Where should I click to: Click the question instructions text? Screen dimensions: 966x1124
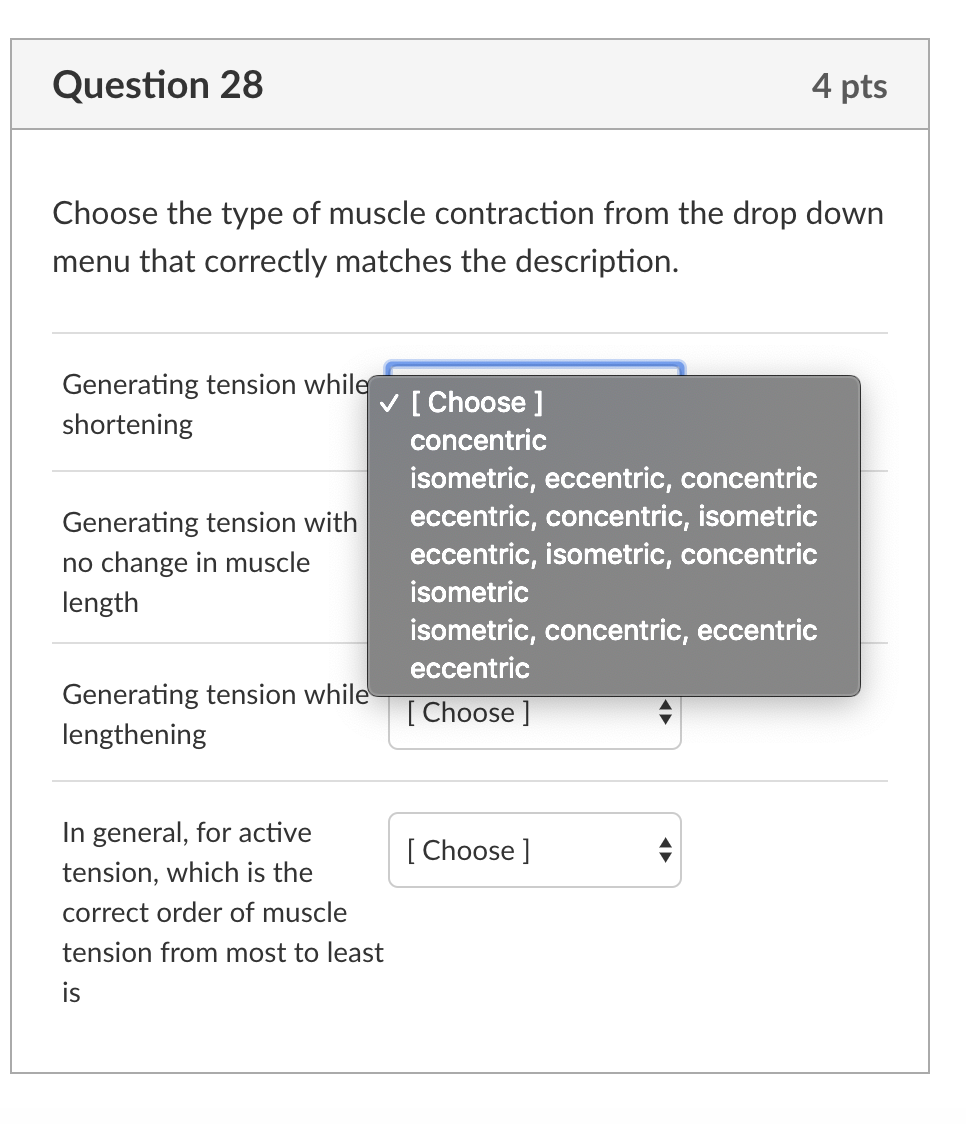[x=467, y=237]
